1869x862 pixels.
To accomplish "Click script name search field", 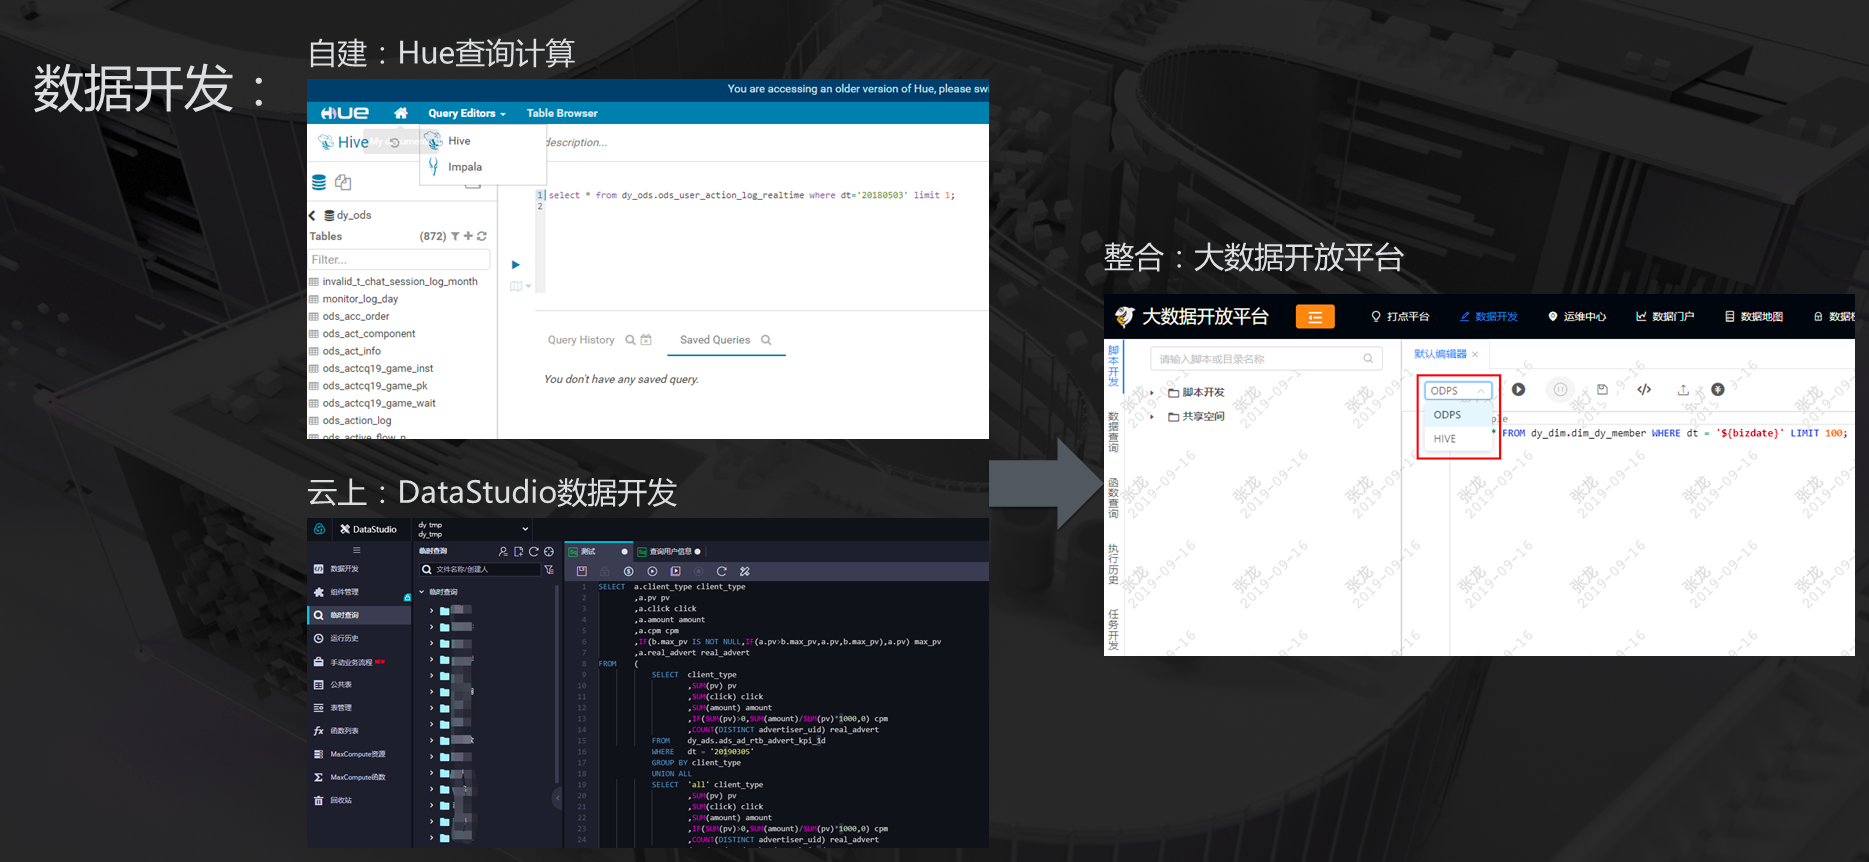I will tap(1266, 359).
